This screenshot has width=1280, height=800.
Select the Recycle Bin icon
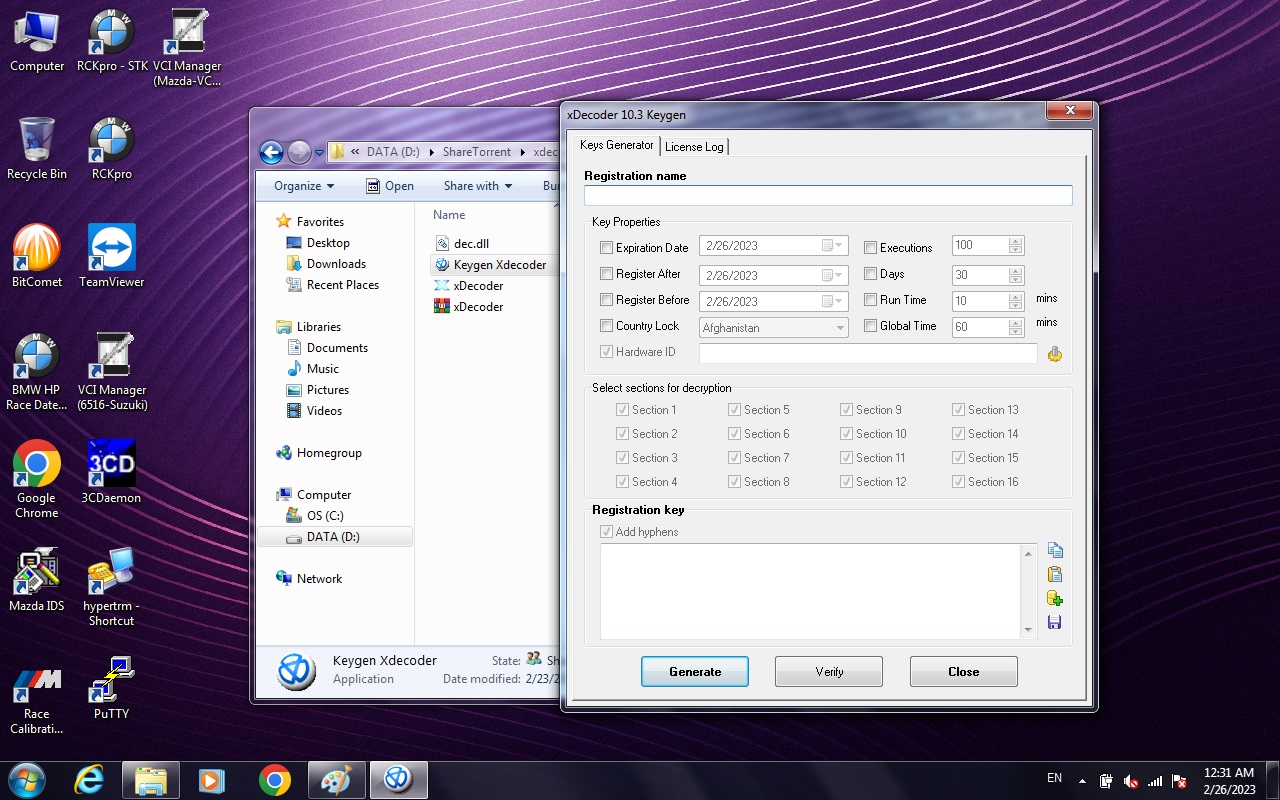(37, 149)
